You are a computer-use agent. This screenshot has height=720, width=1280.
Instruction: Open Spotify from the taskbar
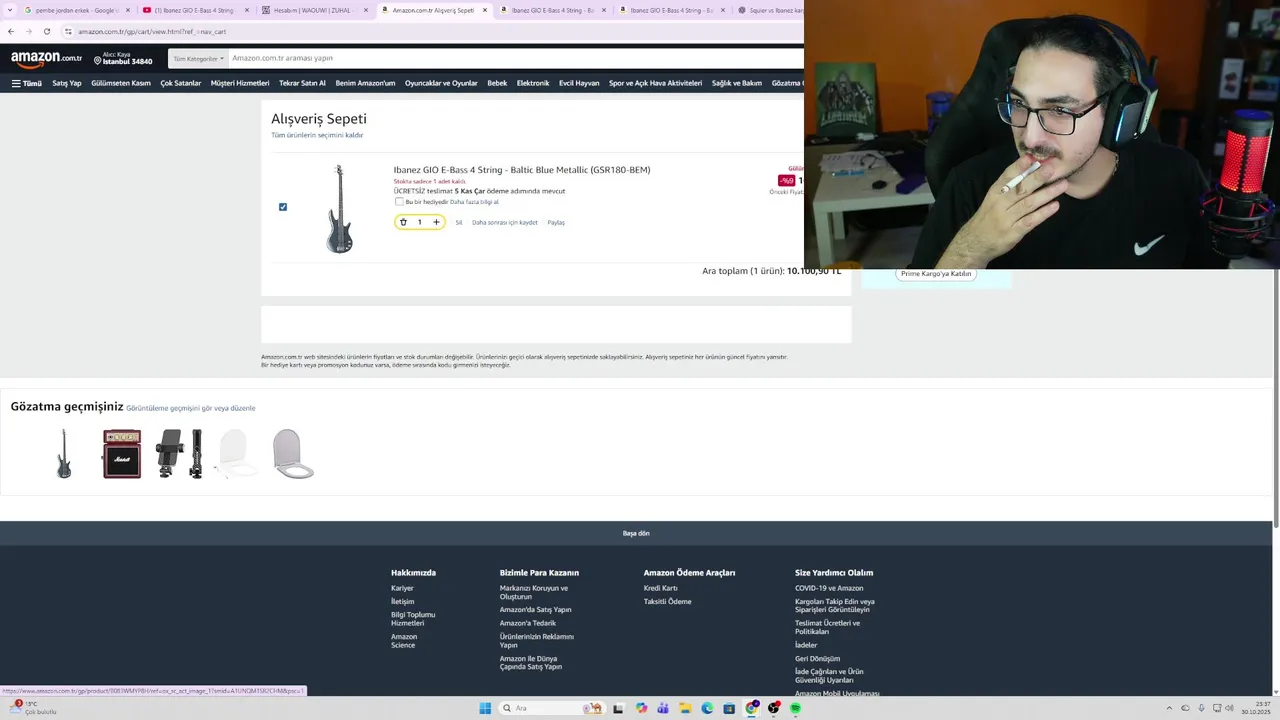coord(796,708)
